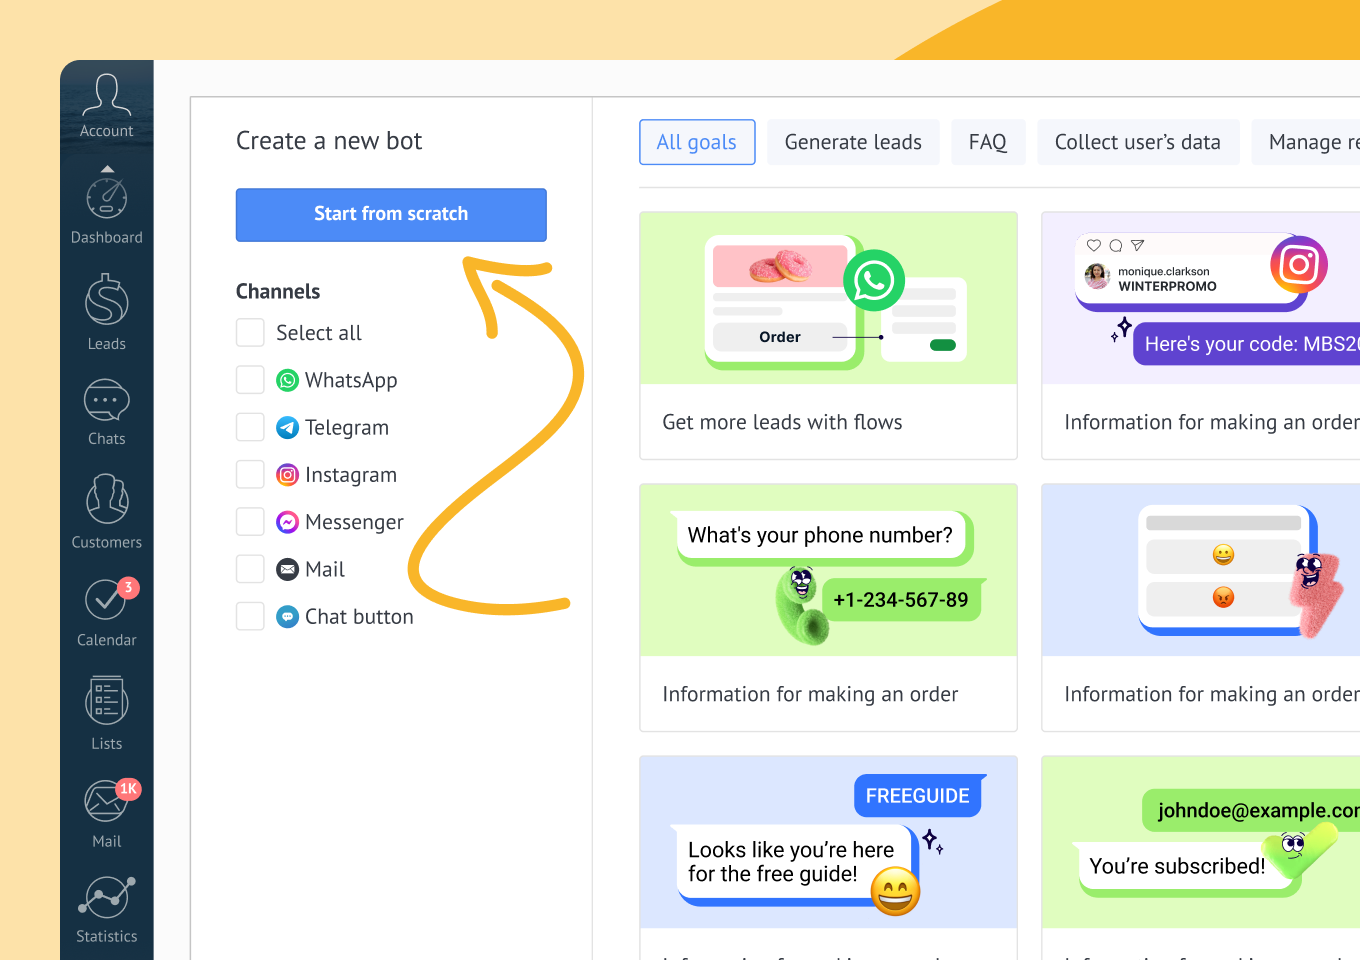
Task: Open the You're subscribed template card
Action: pyautogui.click(x=1201, y=858)
